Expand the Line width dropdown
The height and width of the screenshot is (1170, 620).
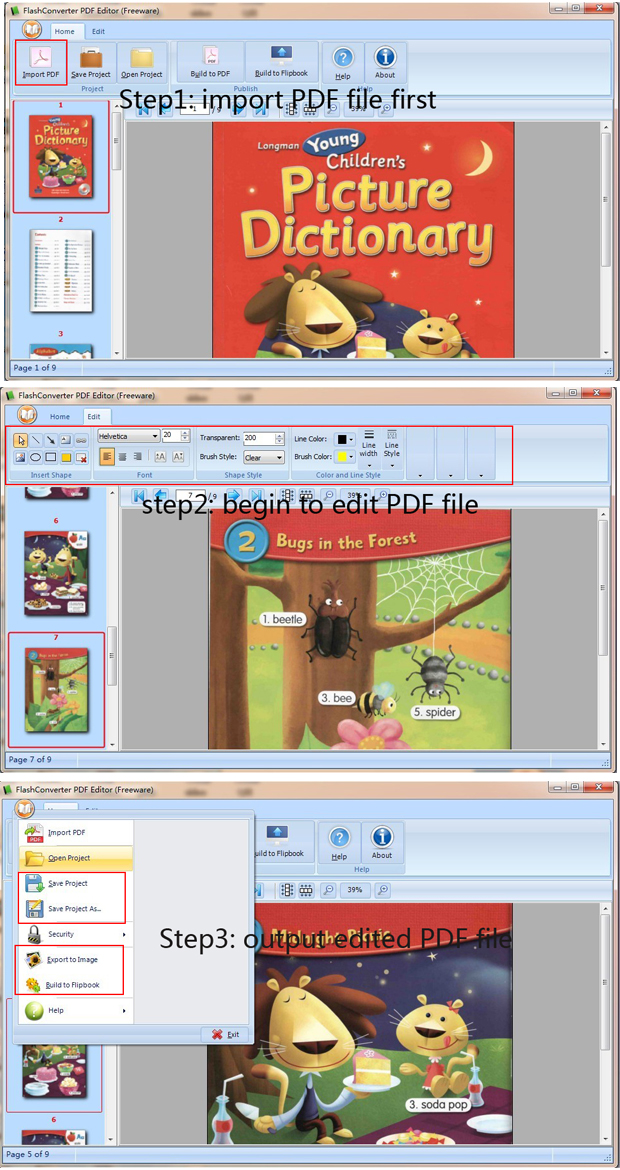tap(369, 449)
